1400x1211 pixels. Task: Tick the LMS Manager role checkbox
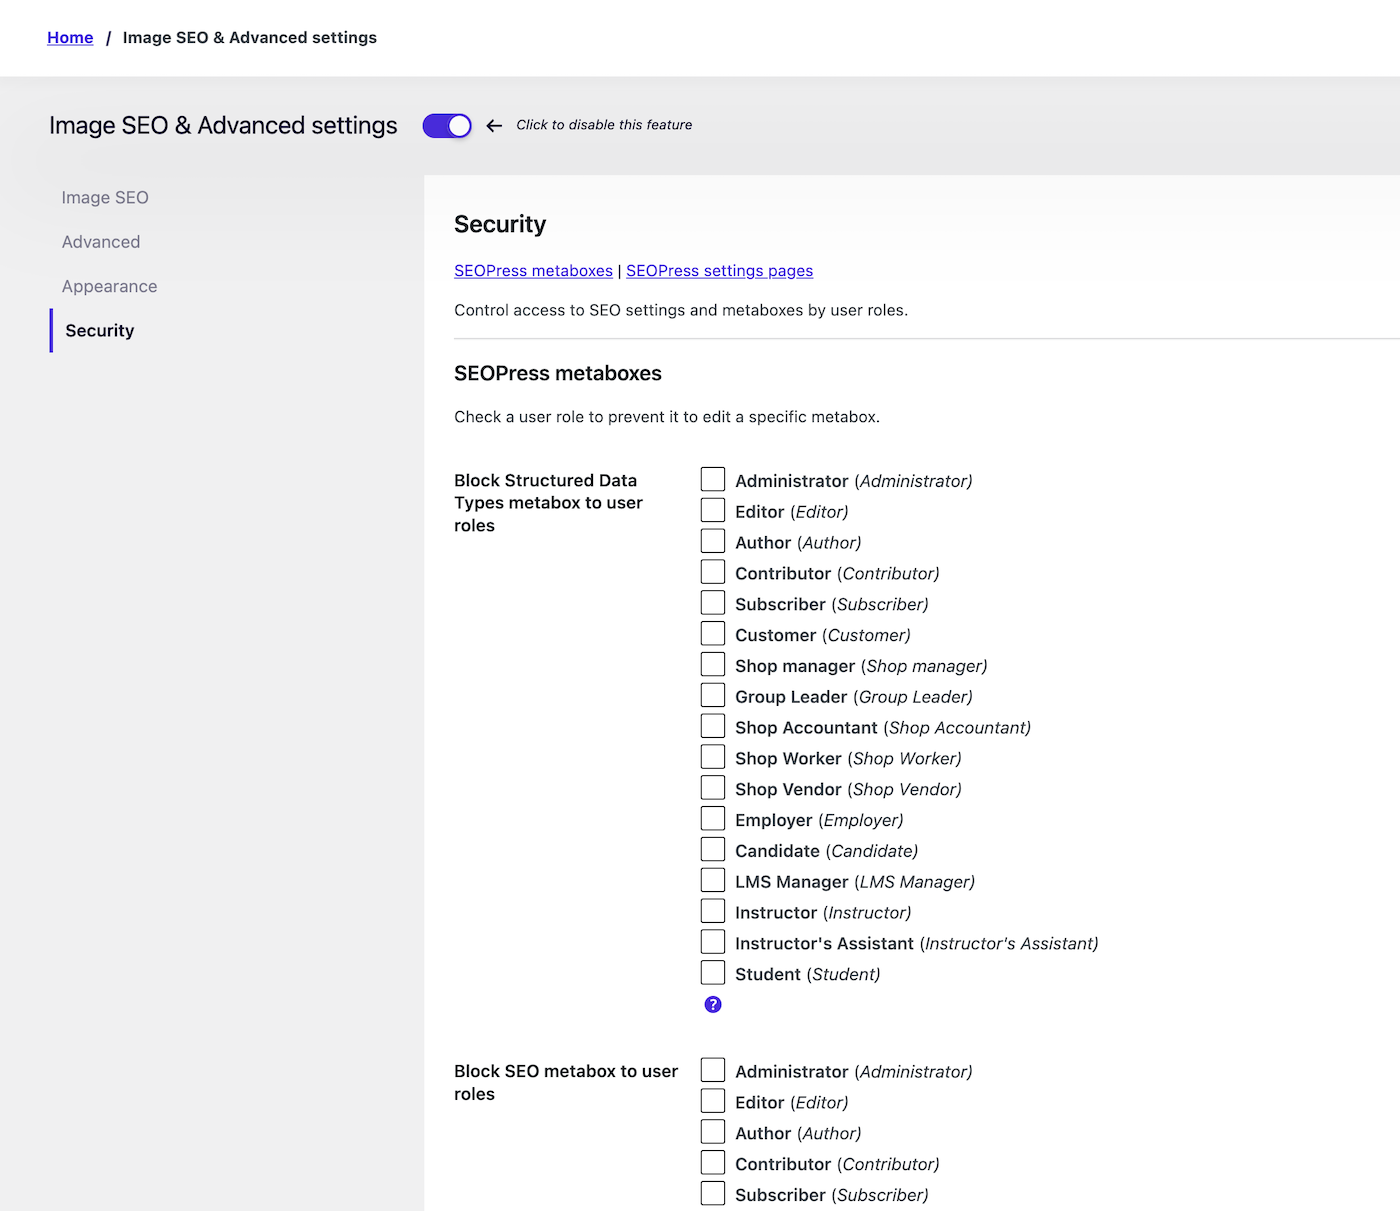[x=713, y=881]
